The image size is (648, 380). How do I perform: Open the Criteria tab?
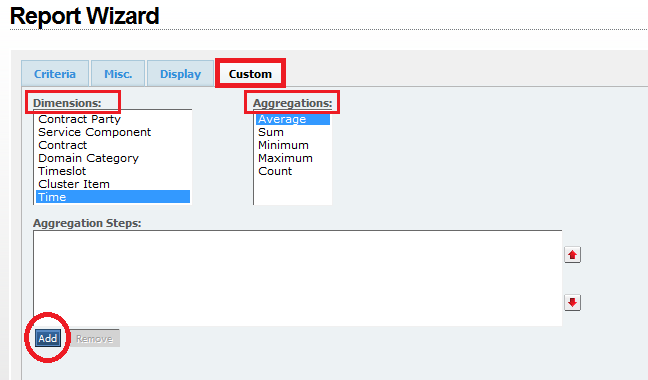tap(55, 74)
